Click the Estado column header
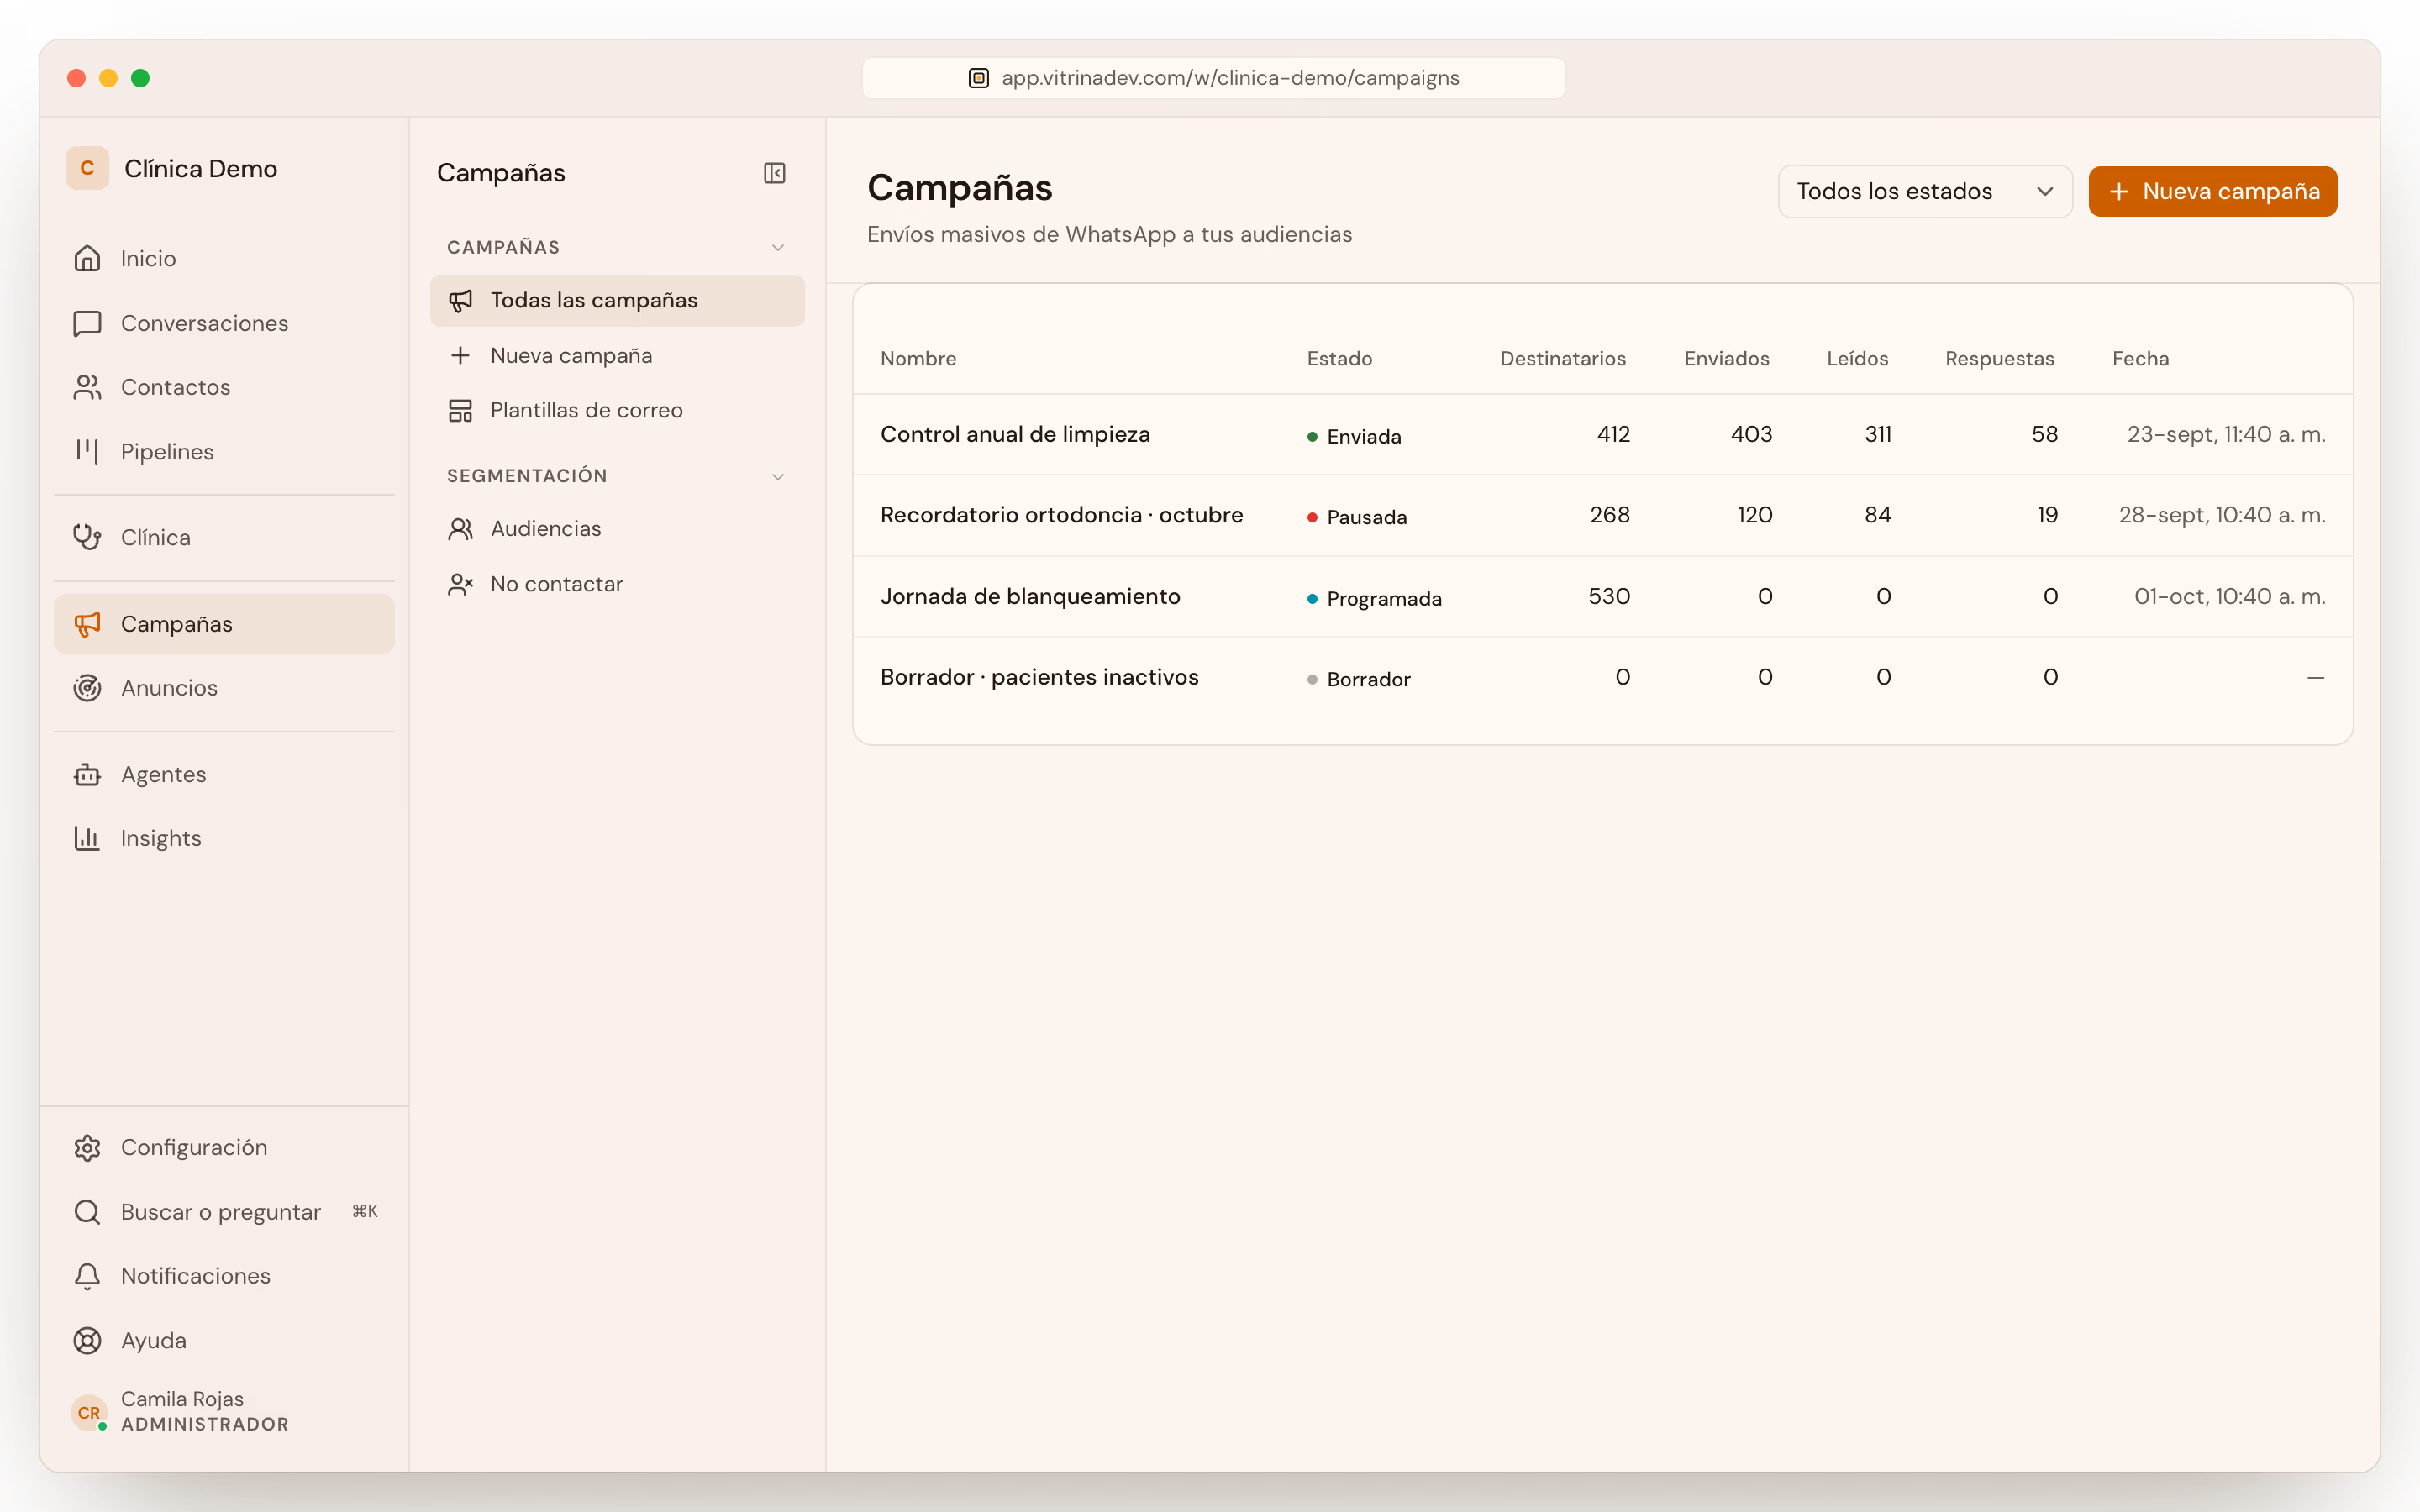Viewport: 2420px width, 1512px height. click(x=1339, y=358)
